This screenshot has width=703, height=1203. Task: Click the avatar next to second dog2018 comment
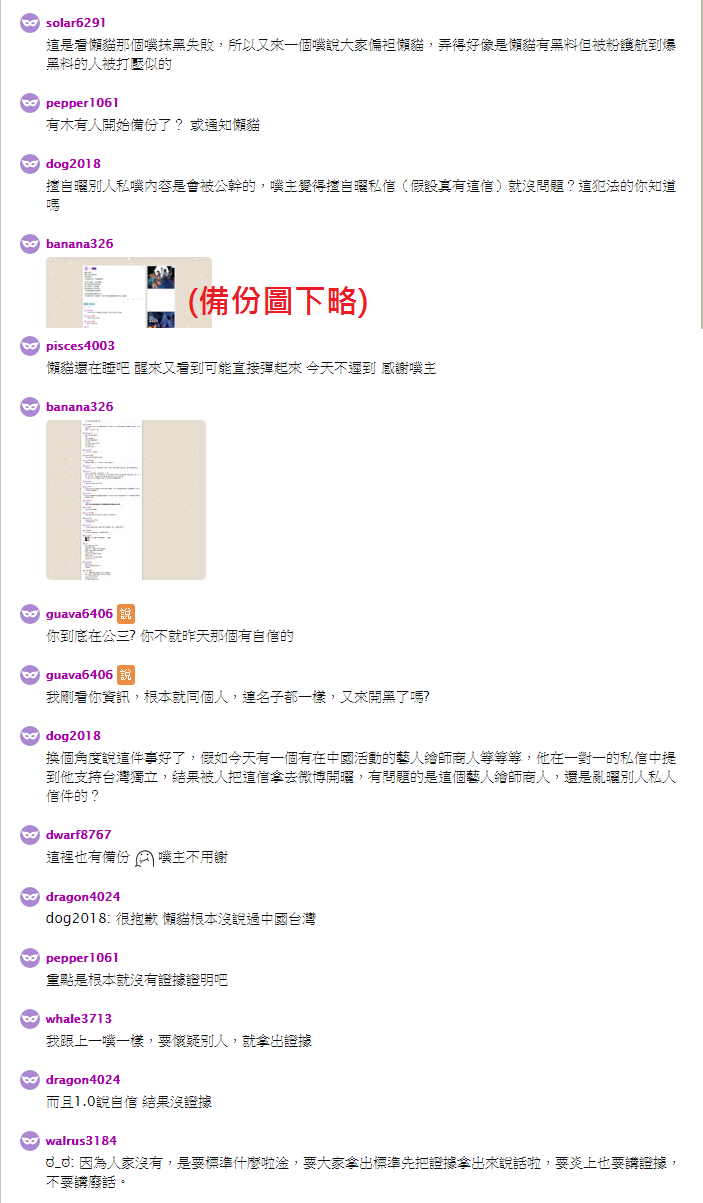(30, 736)
